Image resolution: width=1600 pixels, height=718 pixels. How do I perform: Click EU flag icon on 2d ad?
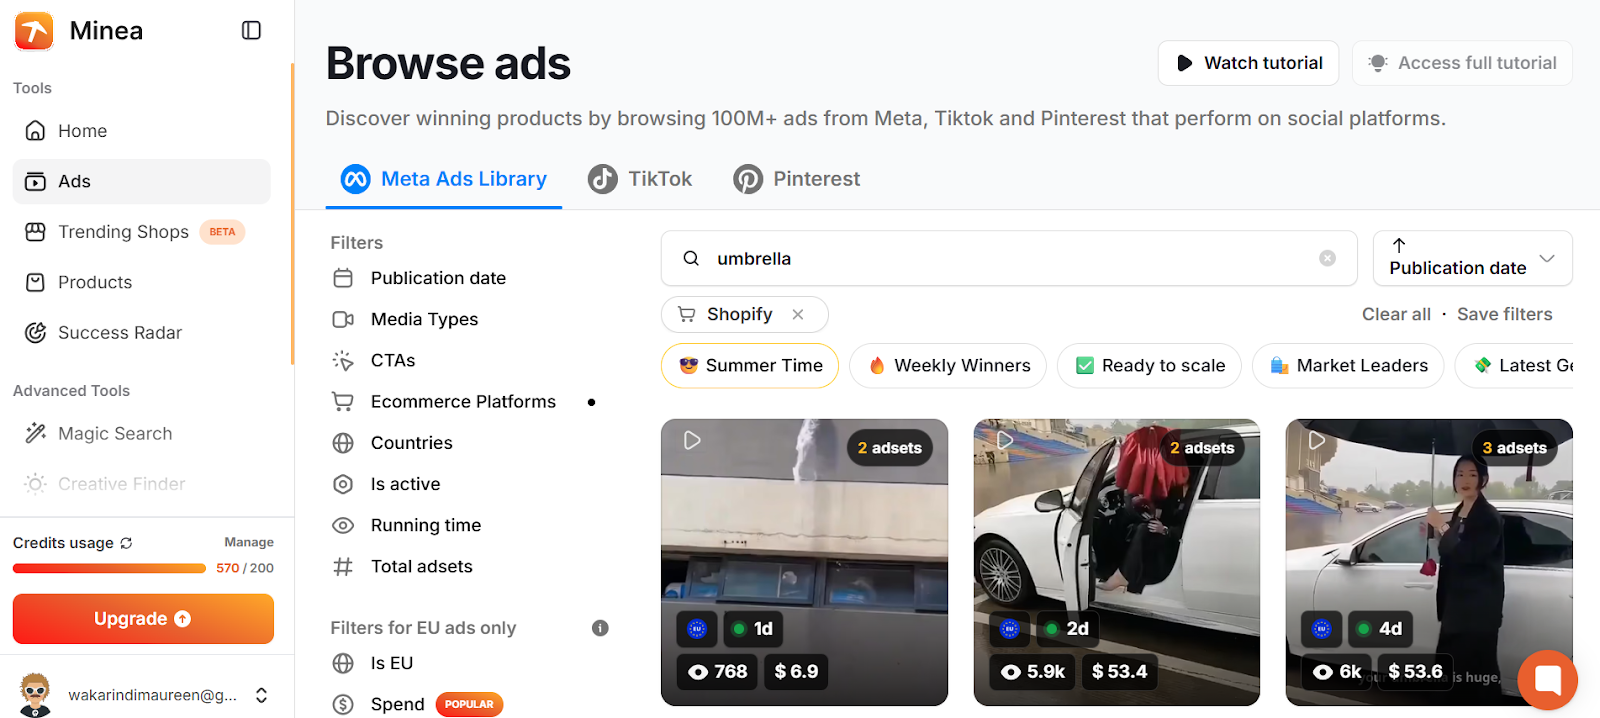point(1010,629)
